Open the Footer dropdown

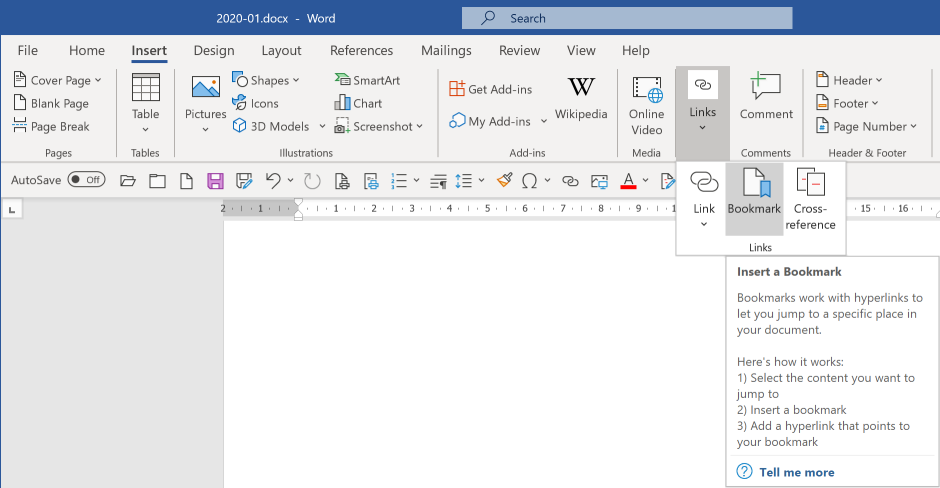pyautogui.click(x=846, y=103)
